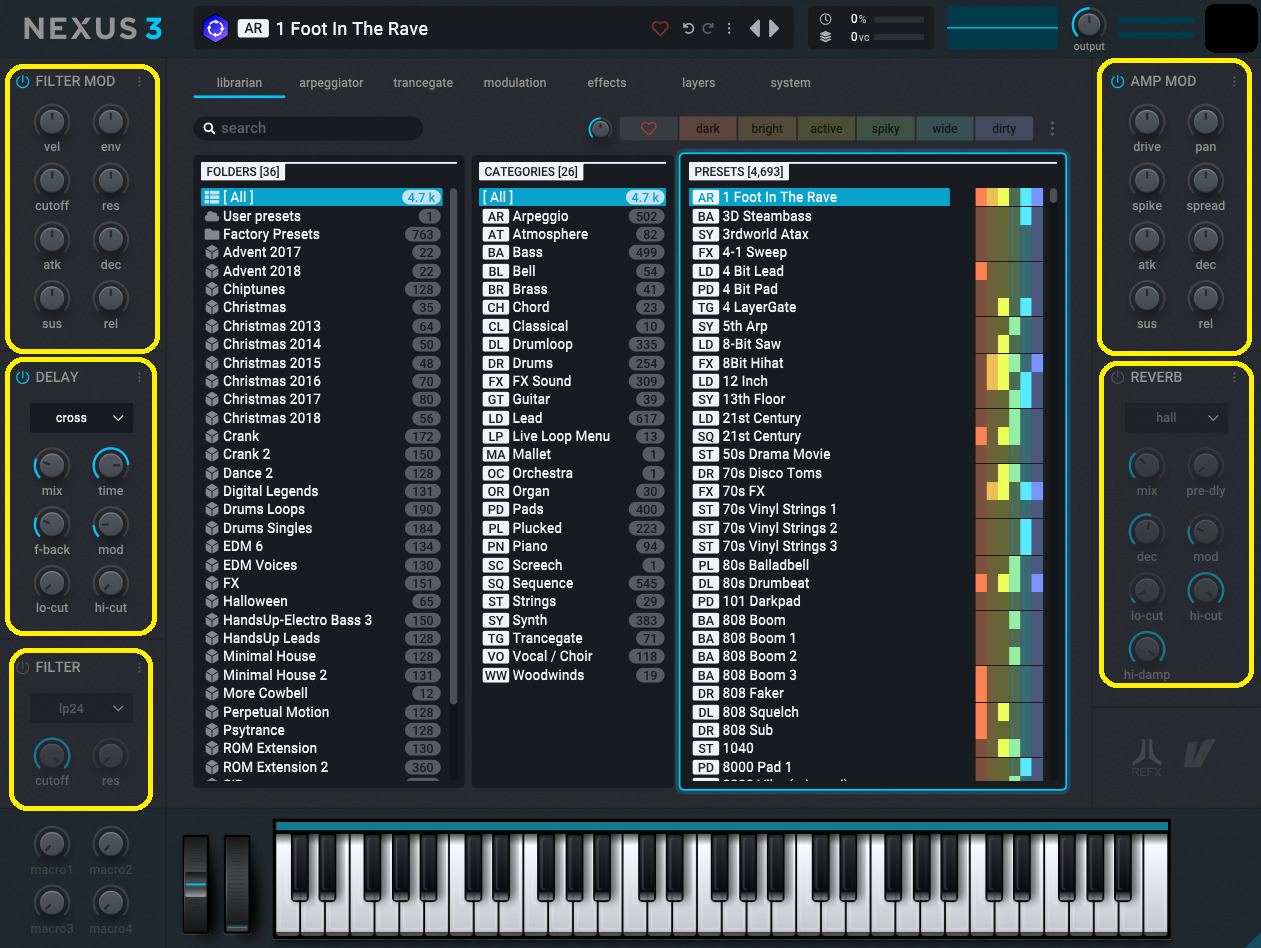Screen dimensions: 1261x948
Task: Expand the Filter type dropdown showing lp24
Action: 81,709
